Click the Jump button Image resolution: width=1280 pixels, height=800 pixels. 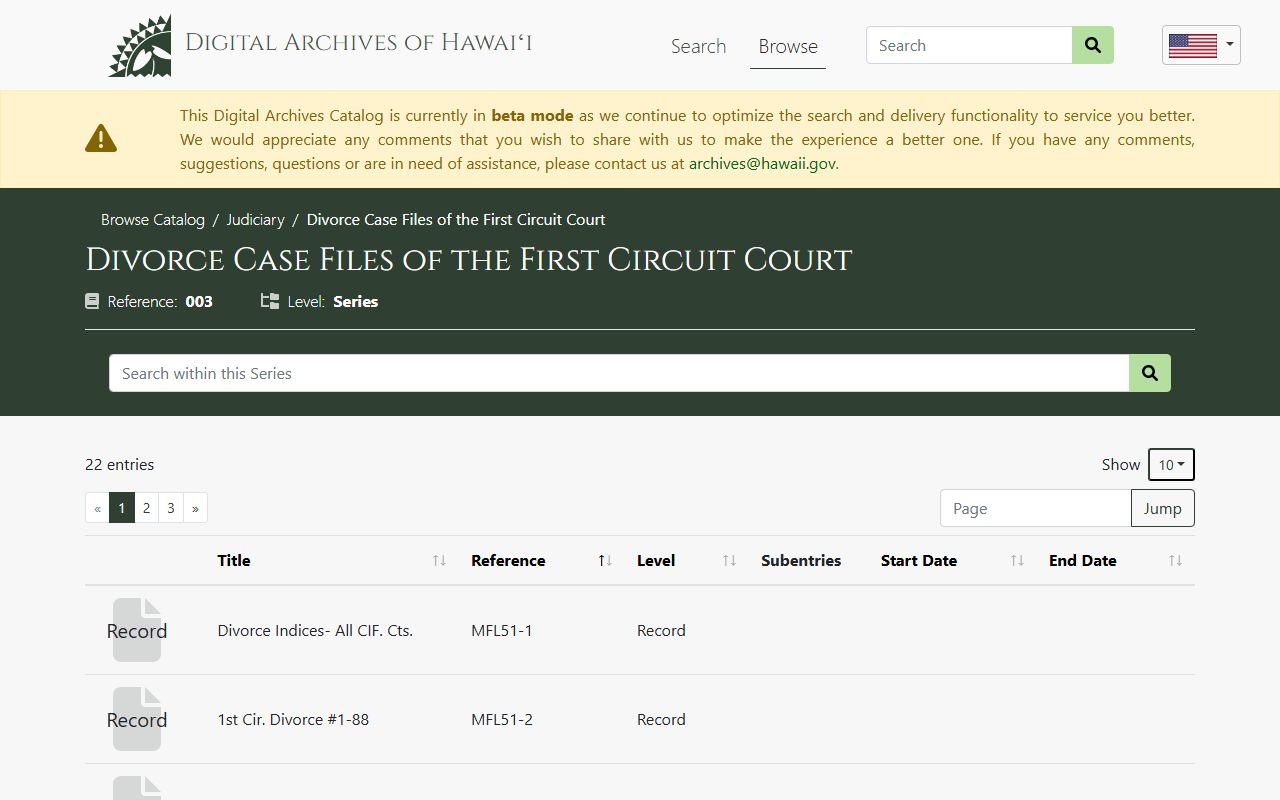coord(1162,508)
